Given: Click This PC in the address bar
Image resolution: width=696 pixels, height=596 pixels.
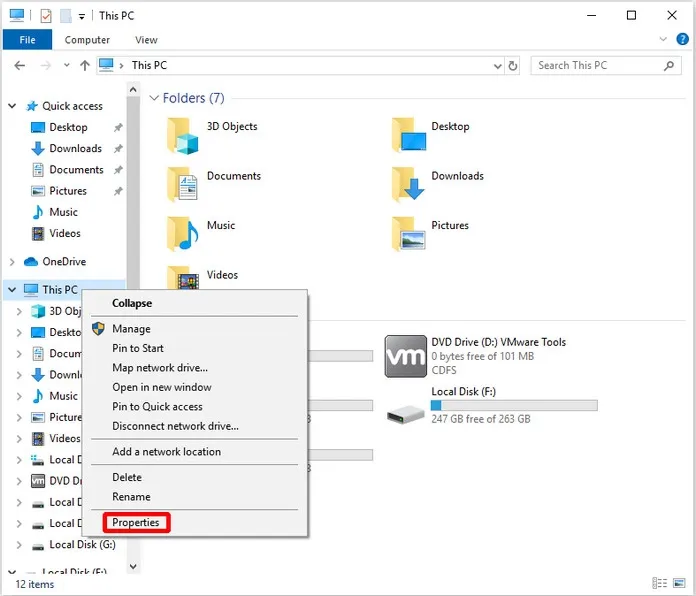Looking at the screenshot, I should click(149, 66).
